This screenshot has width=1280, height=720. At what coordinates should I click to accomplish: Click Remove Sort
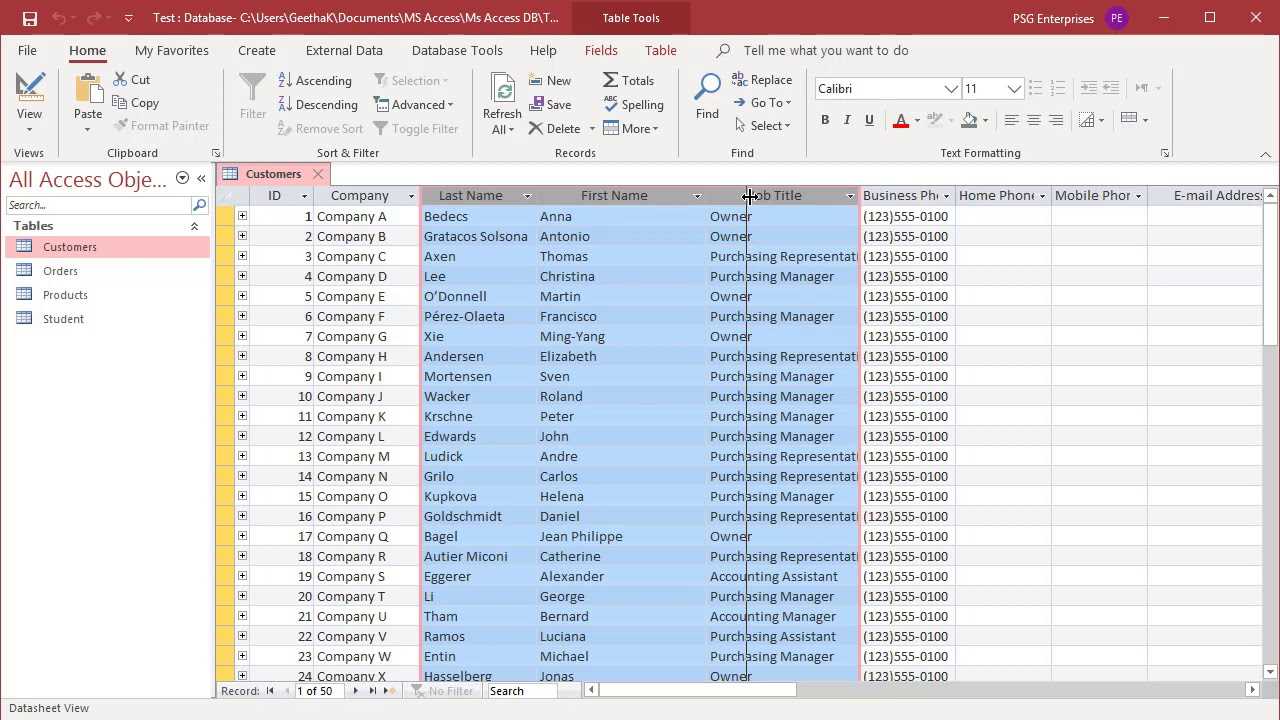click(x=320, y=128)
